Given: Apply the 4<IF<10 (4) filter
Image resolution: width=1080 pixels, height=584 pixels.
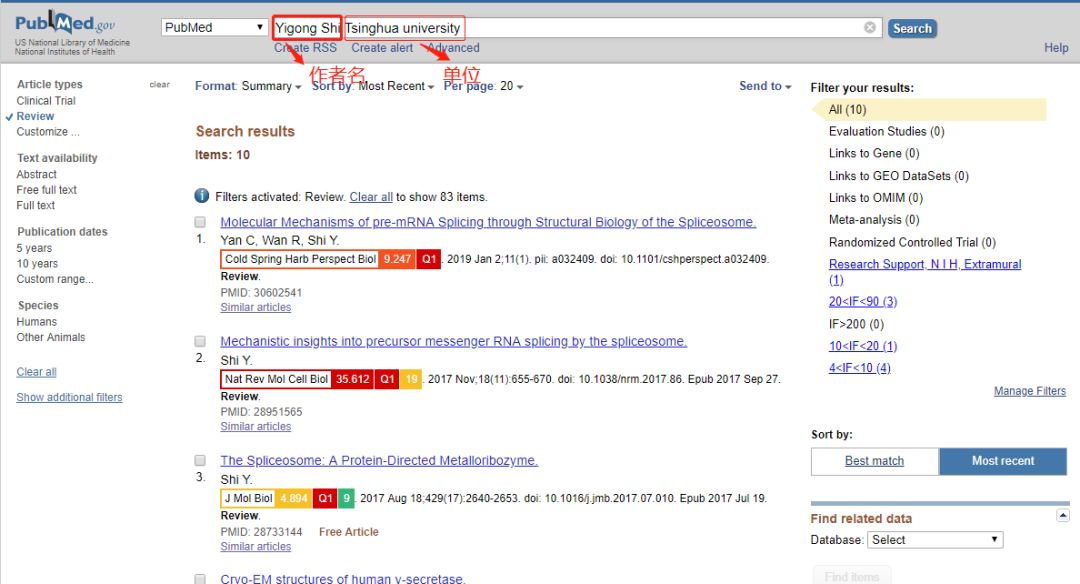Looking at the screenshot, I should point(860,368).
